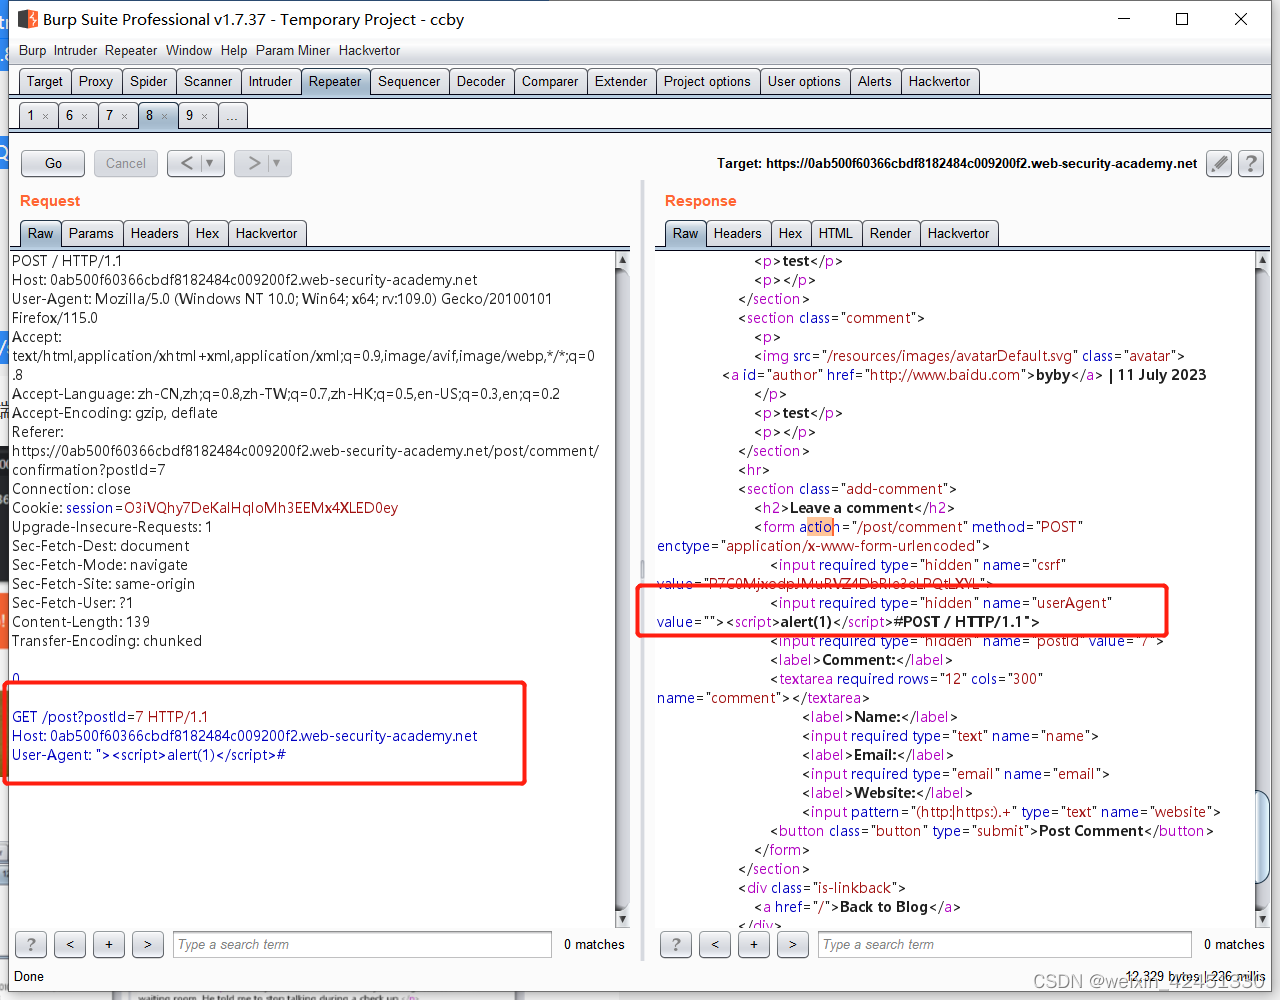Close Repeater sub-tab 9
The height and width of the screenshot is (1000, 1280).
pos(204,116)
